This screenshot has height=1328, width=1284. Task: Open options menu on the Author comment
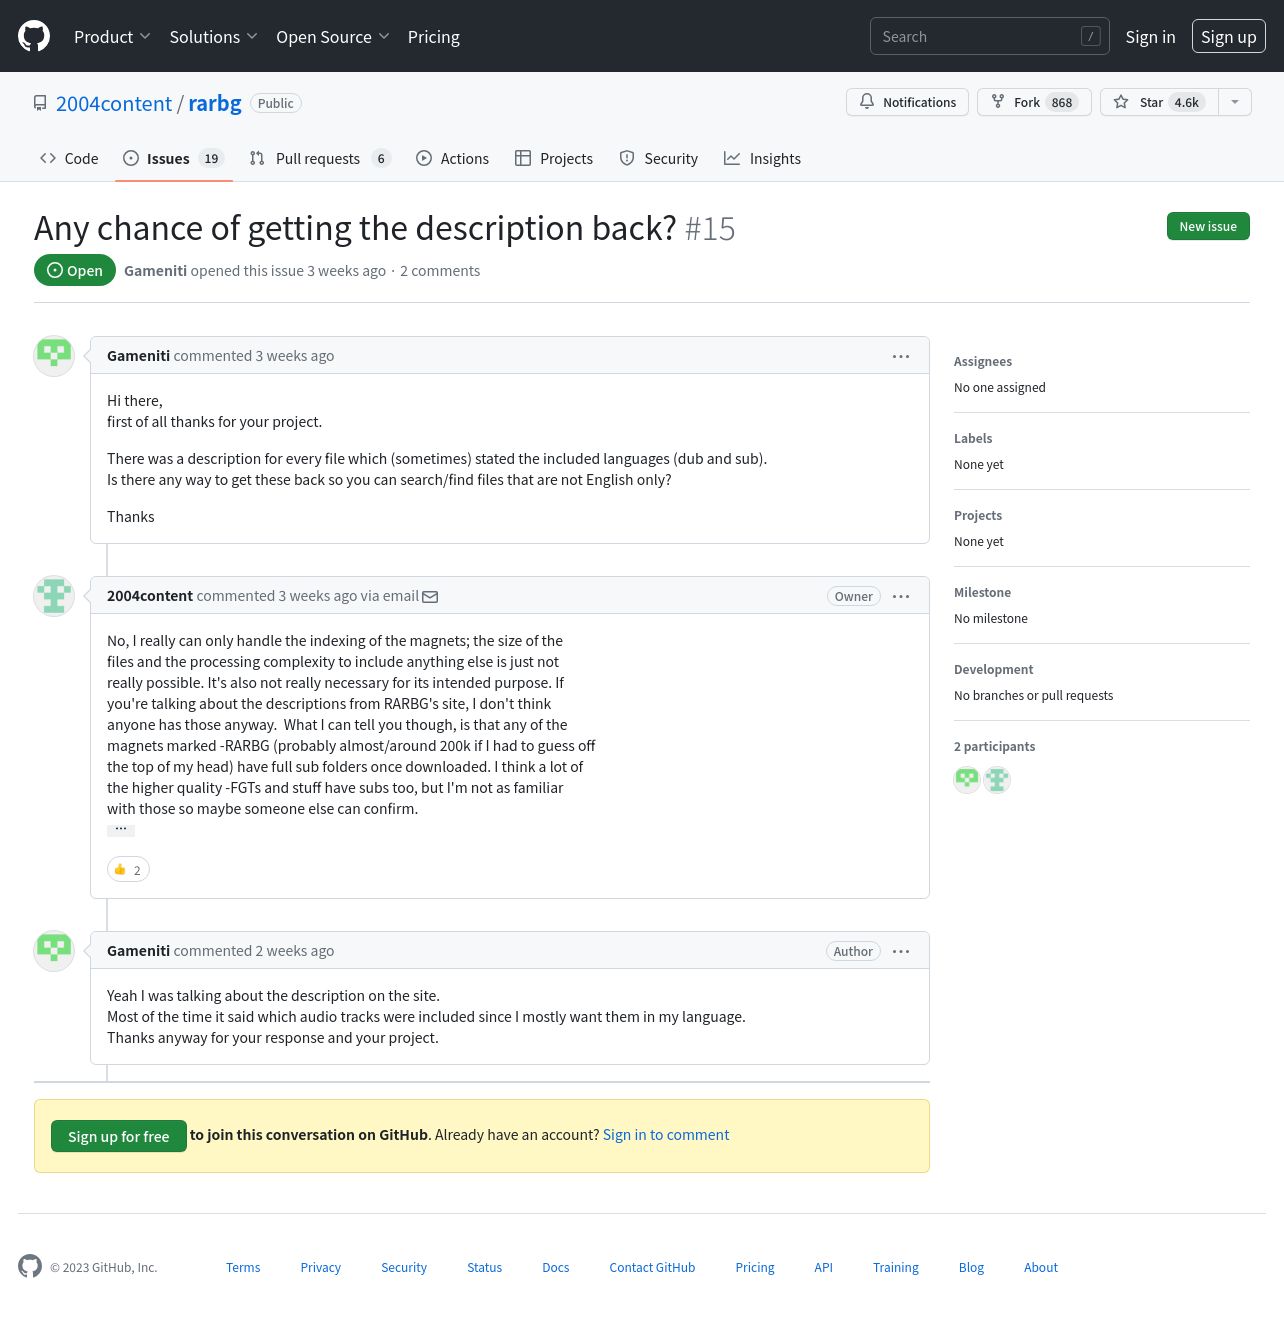[x=901, y=951]
